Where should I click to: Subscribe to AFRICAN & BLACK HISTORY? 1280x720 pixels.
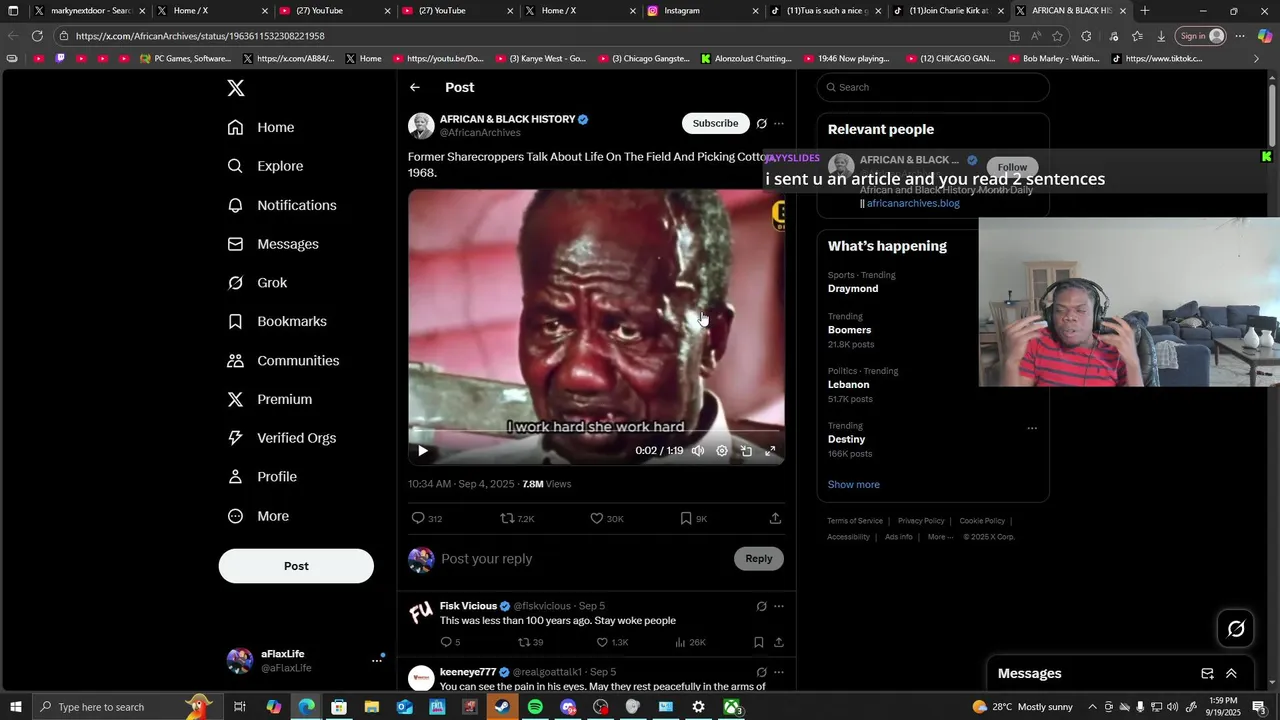[x=716, y=123]
